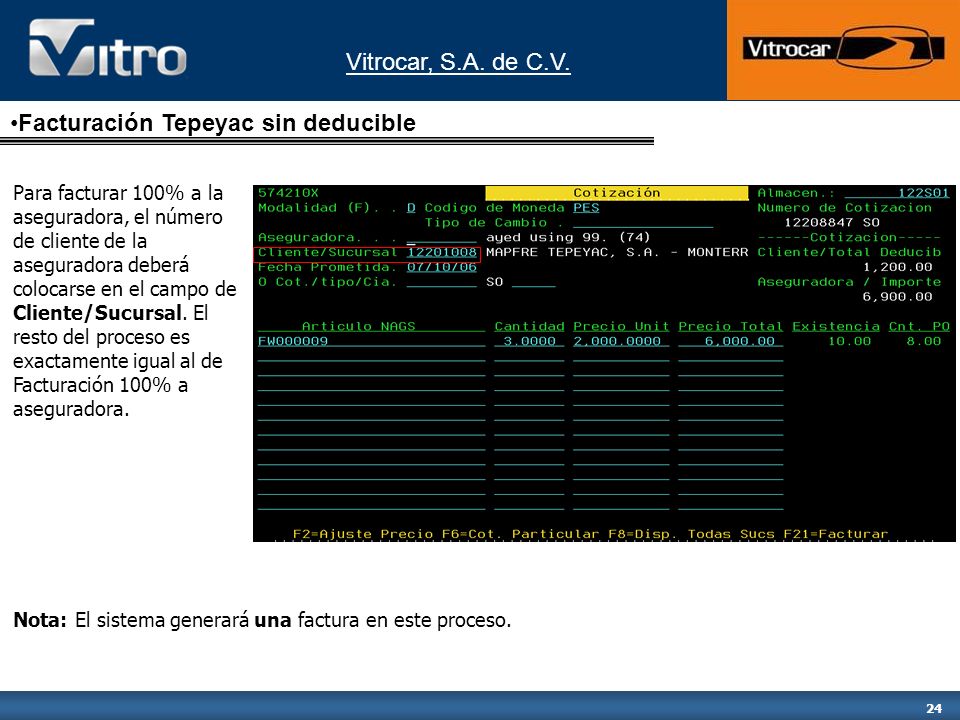Click the cotizacion number 12208847 SO
Screen dimensions: 960x720
(831, 223)
